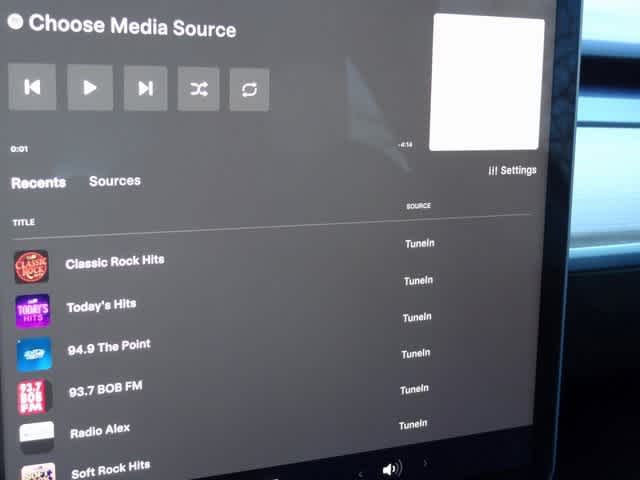640x480 pixels.
Task: Click the left chevron beside volume
Action: 361,471
